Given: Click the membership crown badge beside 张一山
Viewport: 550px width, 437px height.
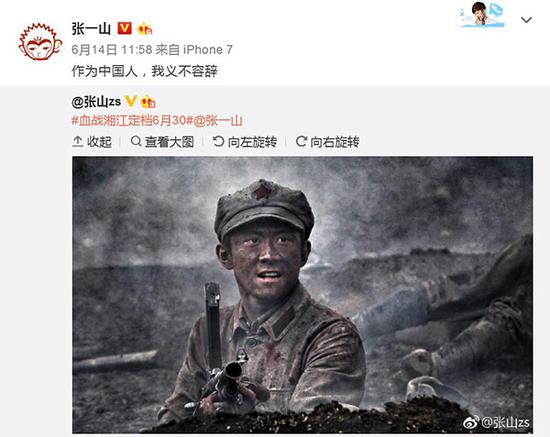Looking at the screenshot, I should click(145, 28).
